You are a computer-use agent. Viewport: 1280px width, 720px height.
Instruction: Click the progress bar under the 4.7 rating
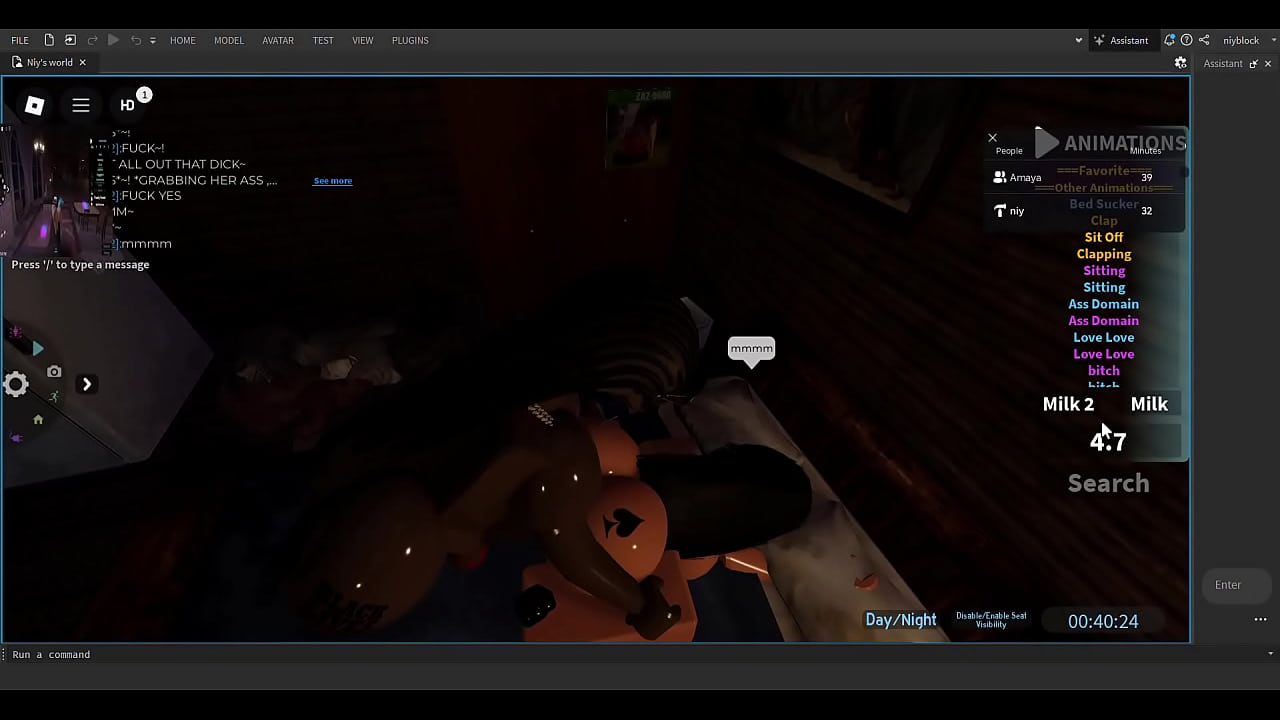(1108, 460)
